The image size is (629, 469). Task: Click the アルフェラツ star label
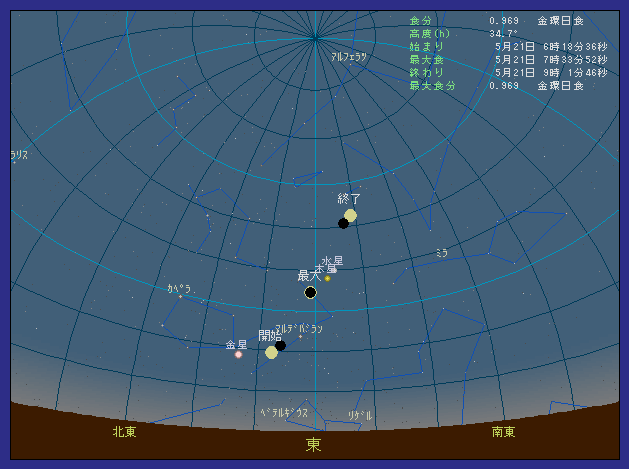pos(349,57)
